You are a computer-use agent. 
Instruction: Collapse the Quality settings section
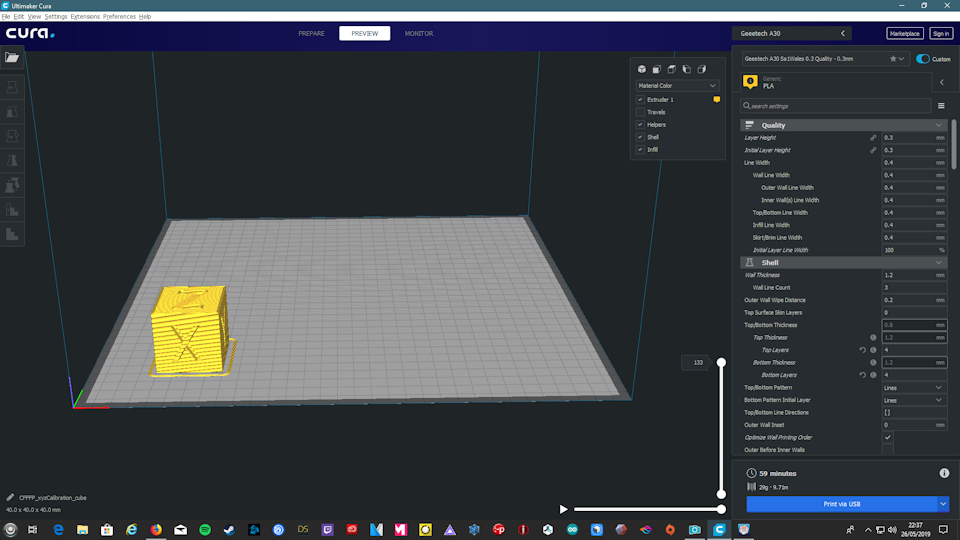click(x=938, y=125)
